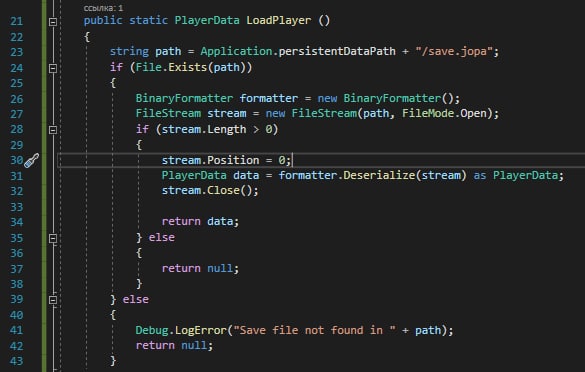This screenshot has height=372, width=585.
Task: Click 'new BinaryFormatter()' on line 26
Action: (x=386, y=98)
